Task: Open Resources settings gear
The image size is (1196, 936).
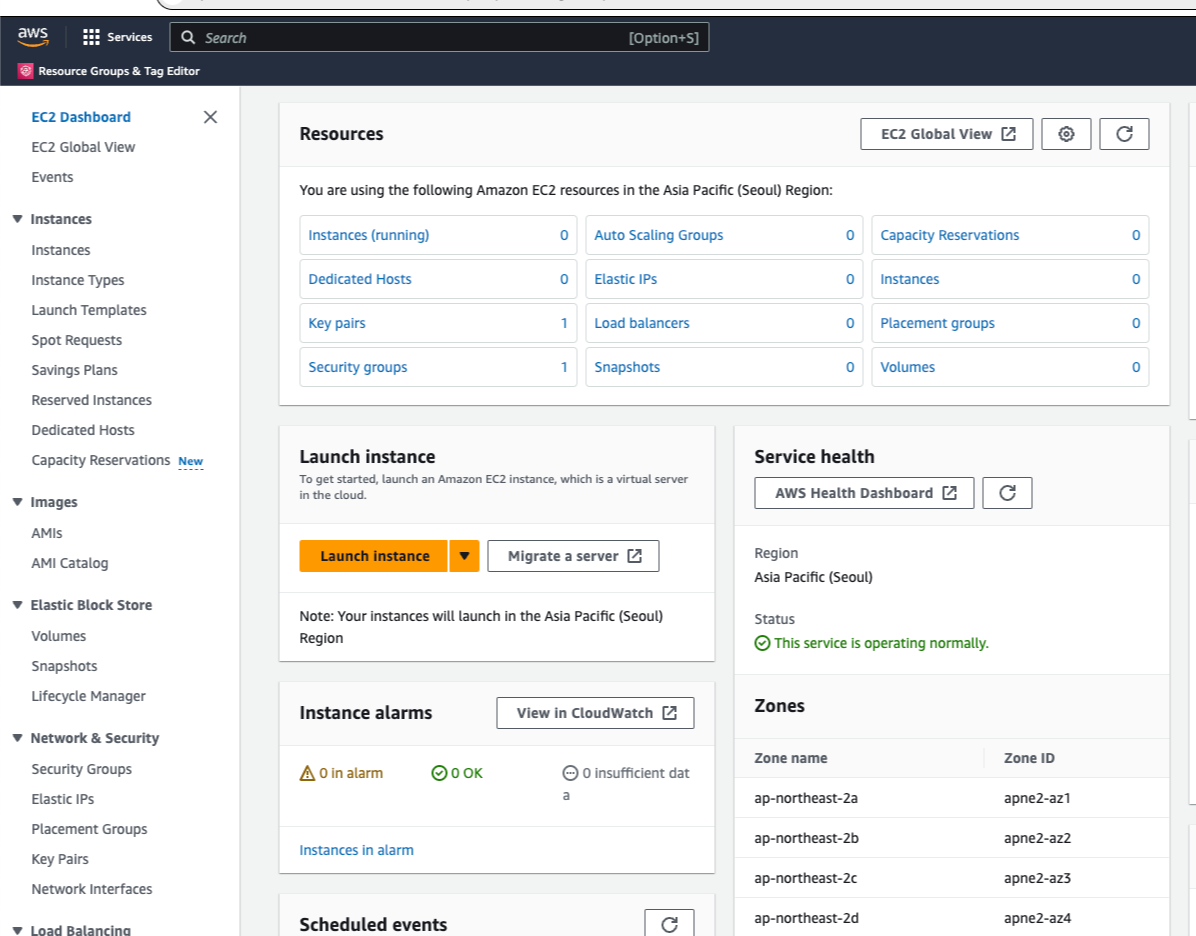Action: tap(1066, 134)
